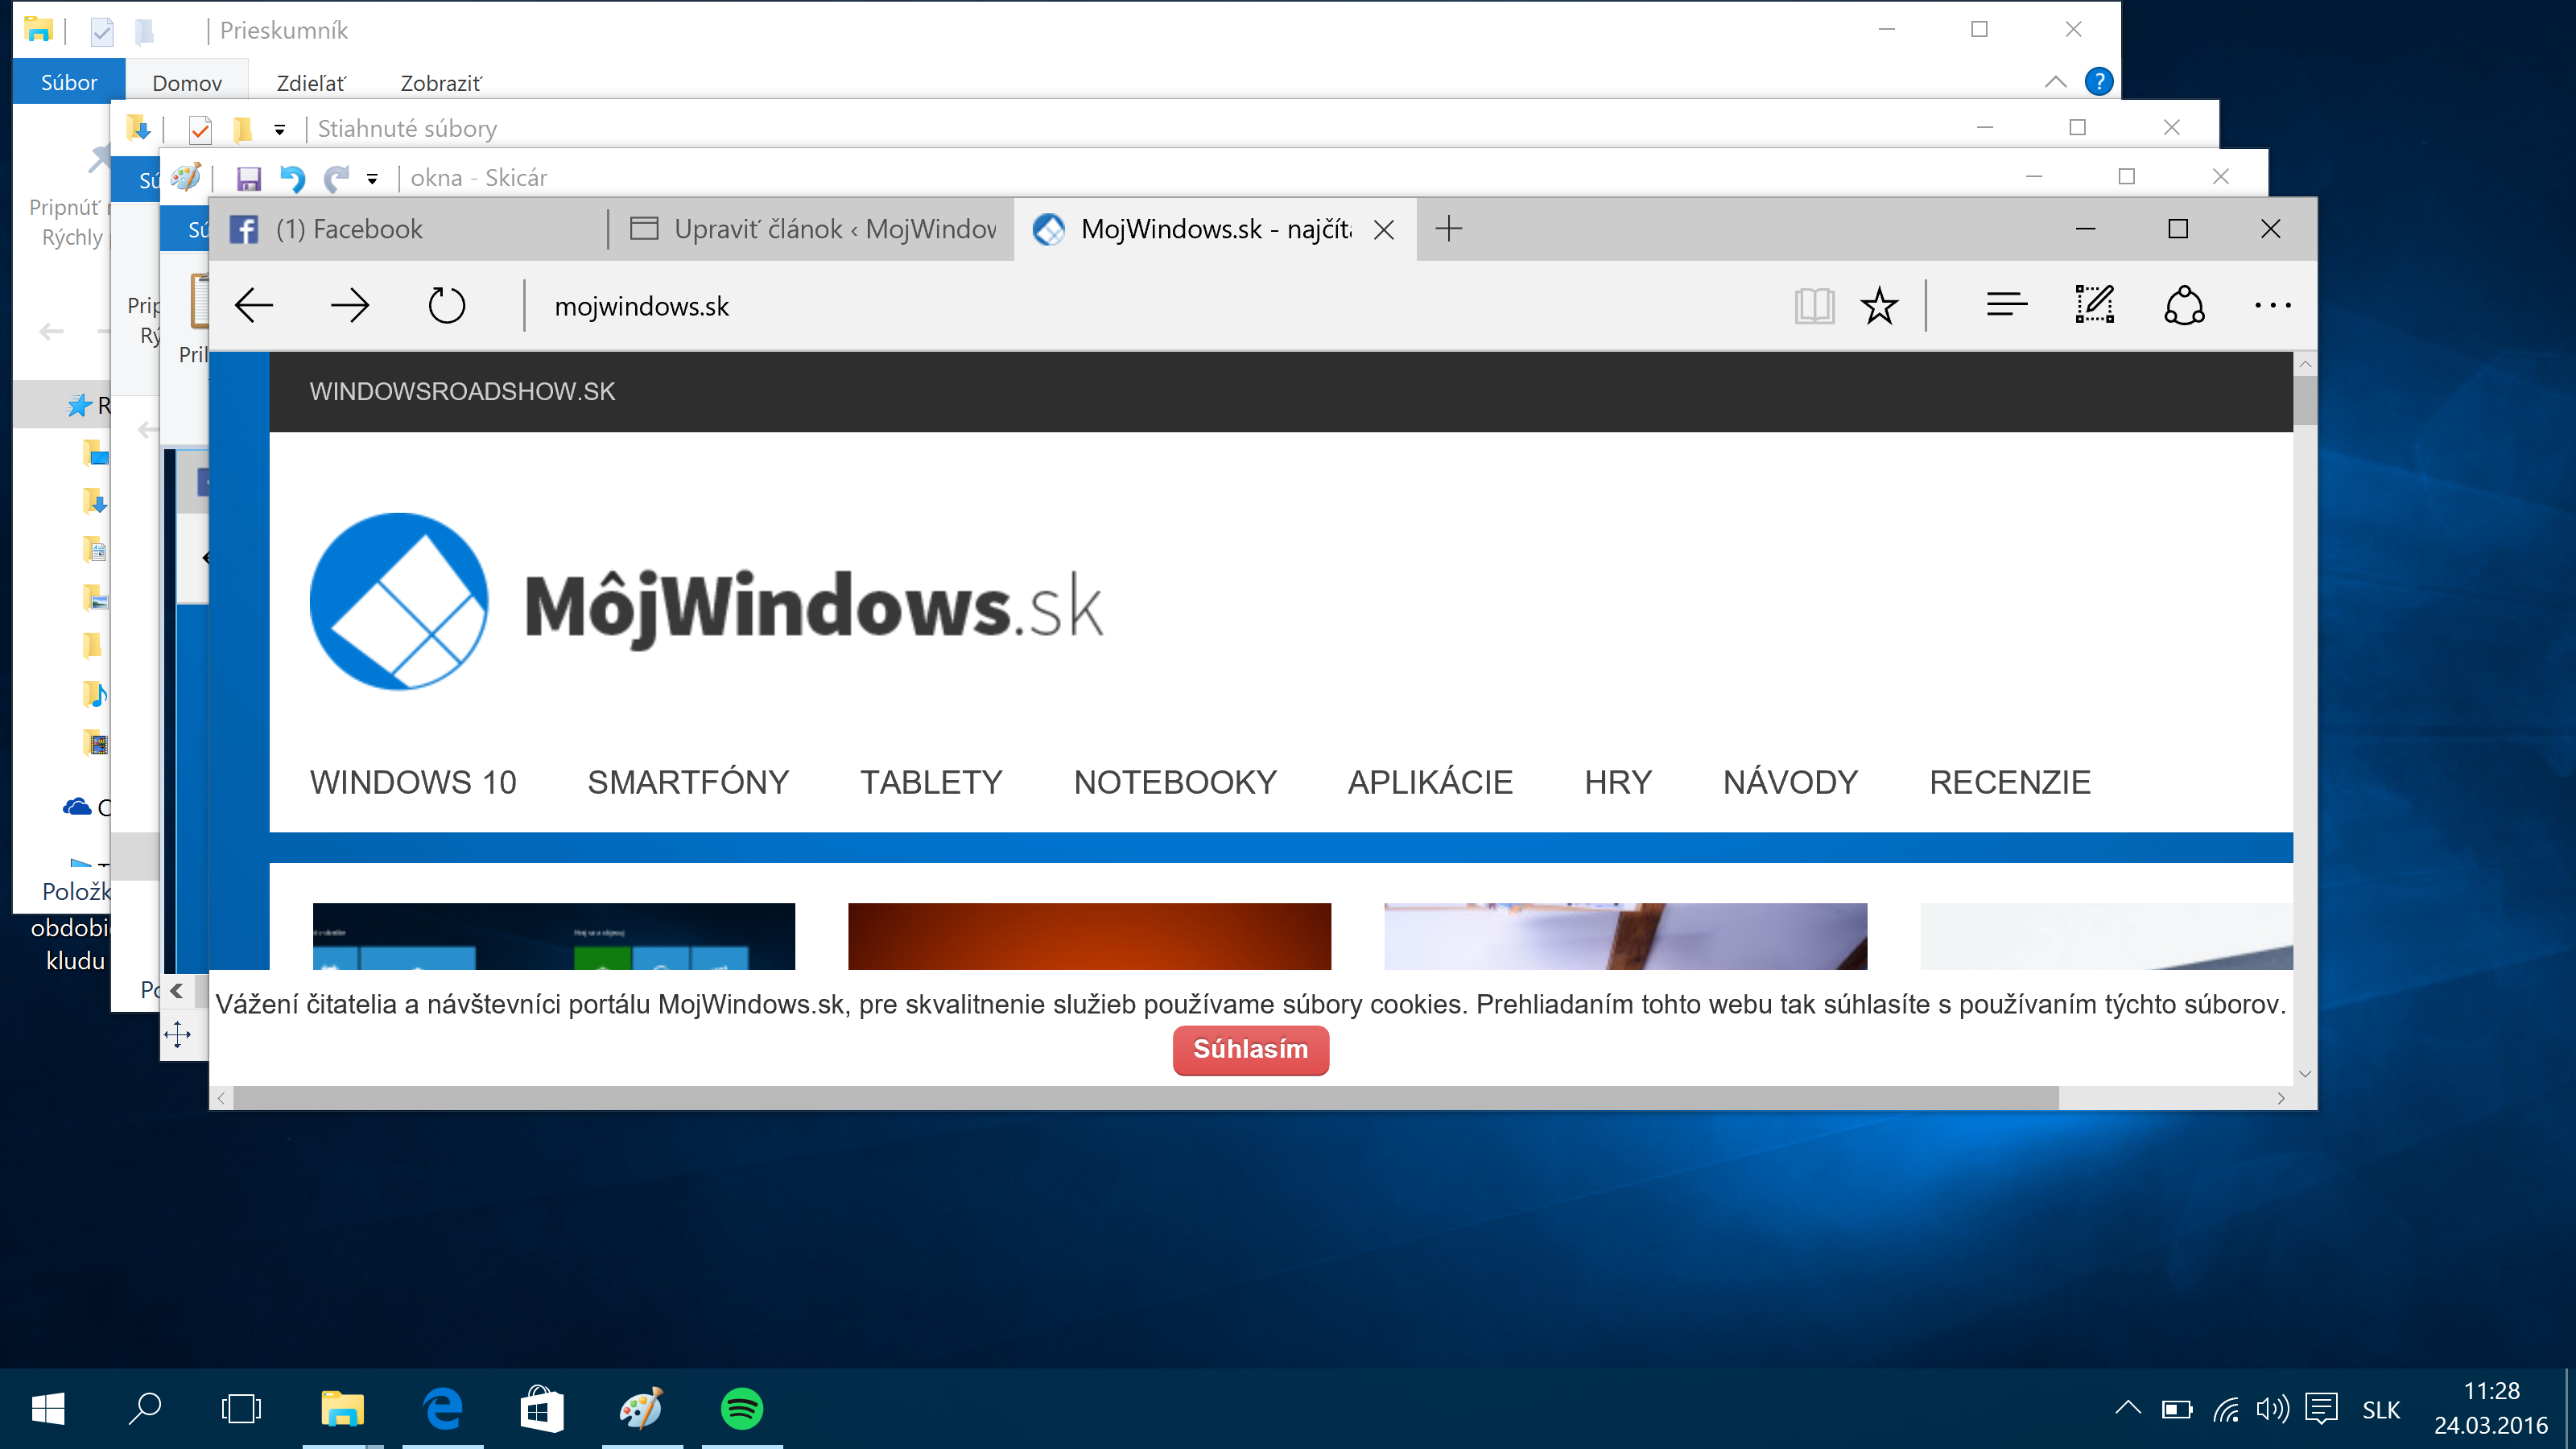This screenshot has height=1449, width=2576.
Task: Open Domov tab in Prieskumník
Action: coord(187,83)
